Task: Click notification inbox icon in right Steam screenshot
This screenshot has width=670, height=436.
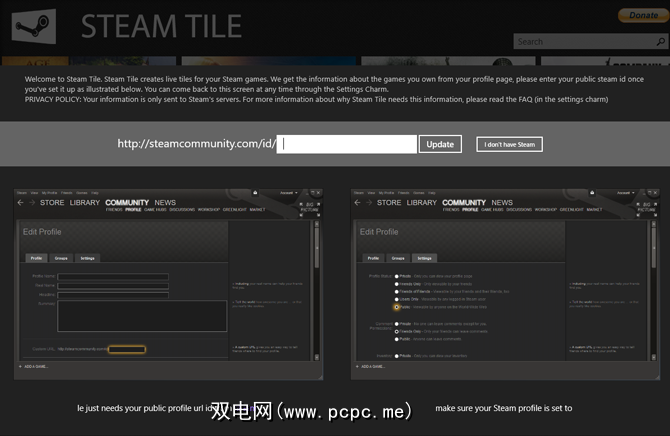Action: coord(592,193)
